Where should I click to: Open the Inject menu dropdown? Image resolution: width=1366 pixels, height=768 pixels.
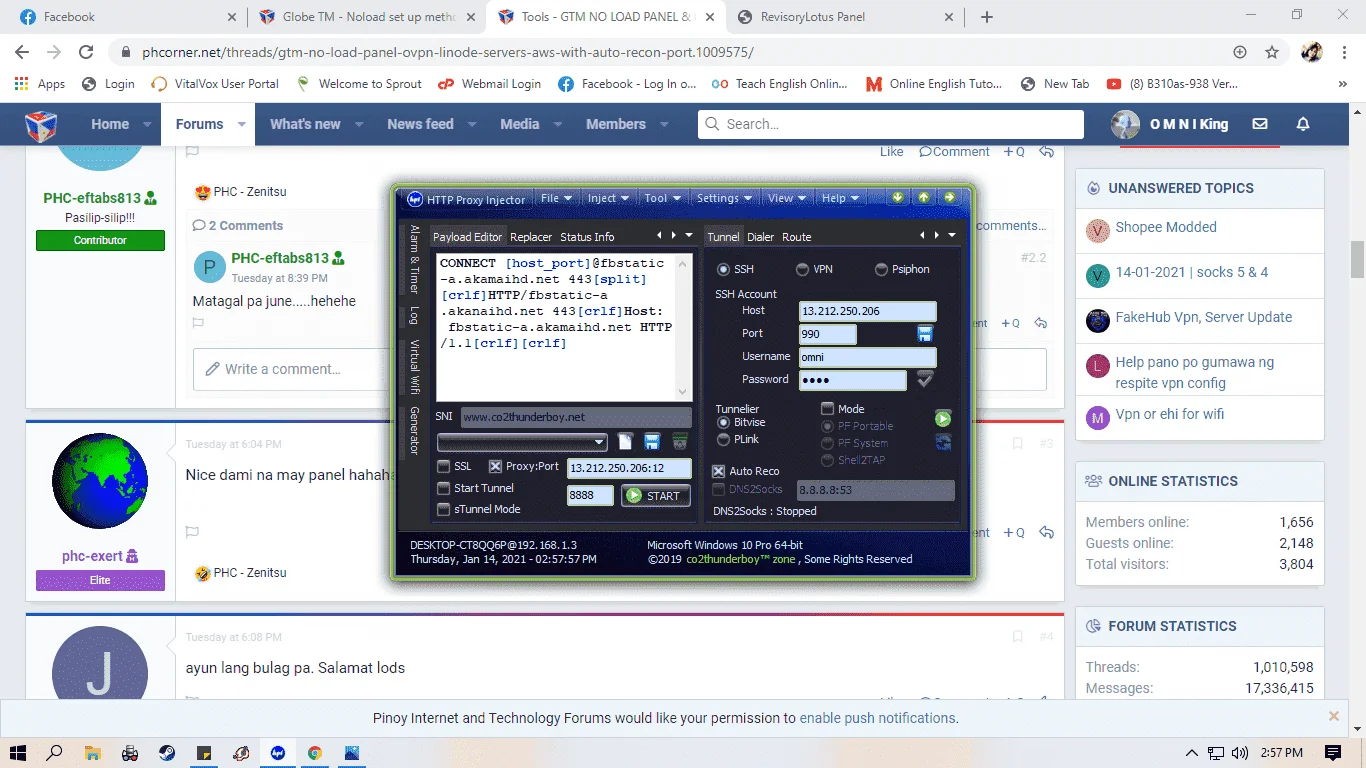click(608, 198)
